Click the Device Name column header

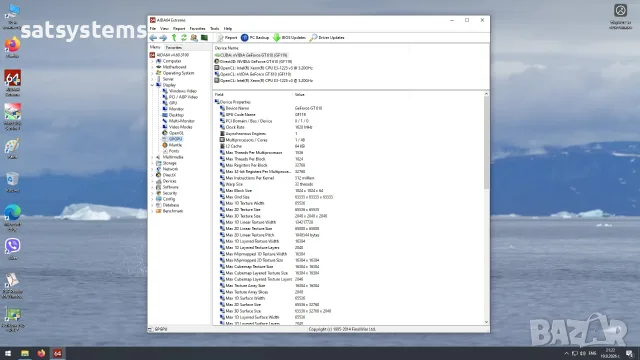pyautogui.click(x=227, y=48)
